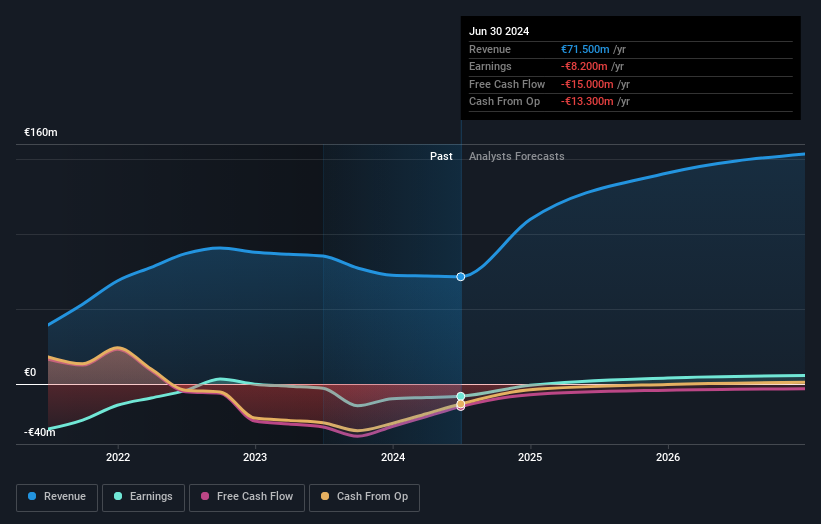Click the Past label
821x524 pixels.
click(x=441, y=157)
